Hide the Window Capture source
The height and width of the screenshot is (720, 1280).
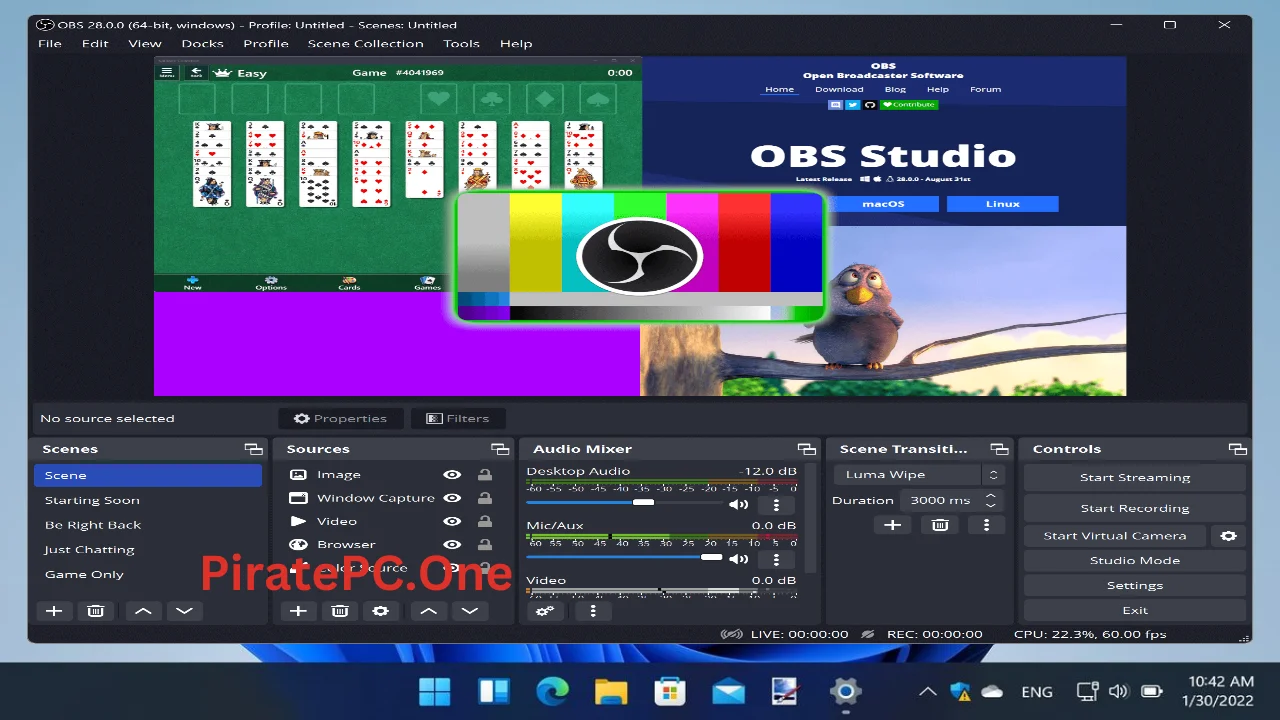point(452,498)
